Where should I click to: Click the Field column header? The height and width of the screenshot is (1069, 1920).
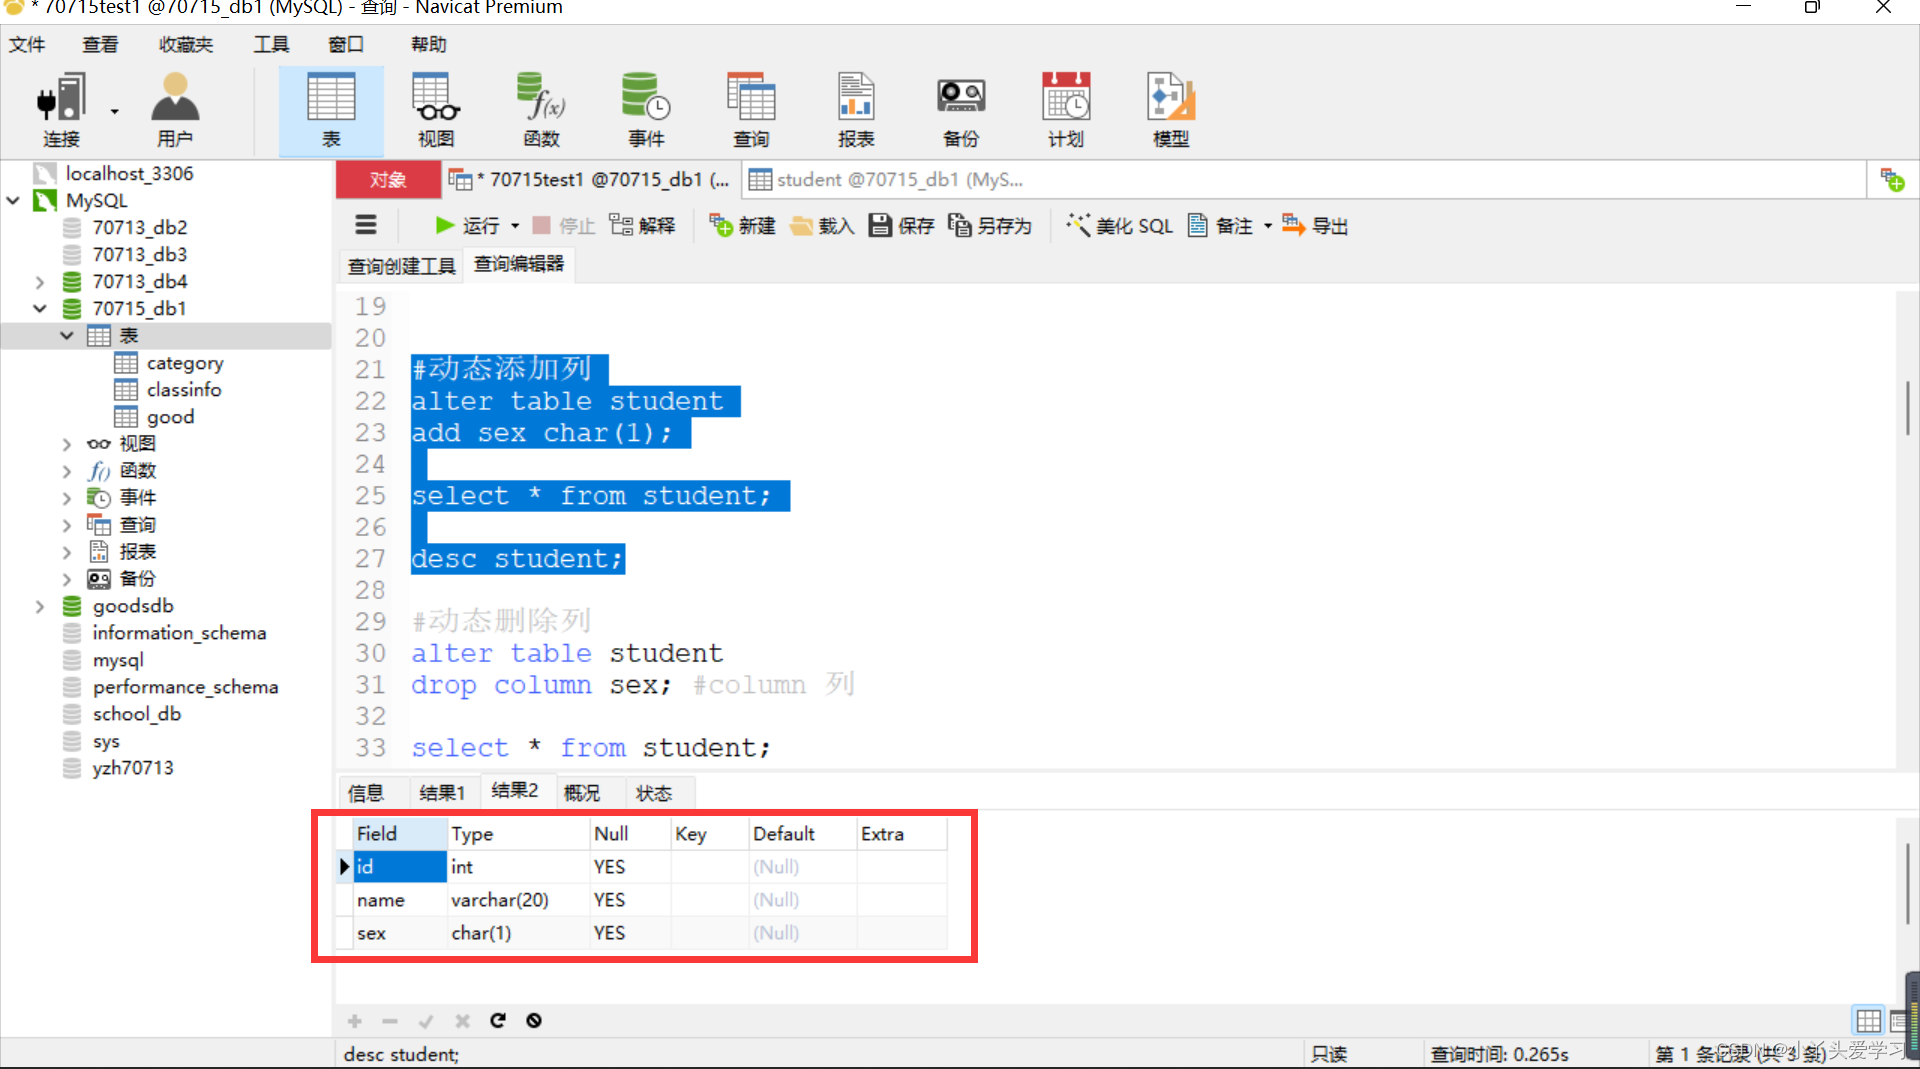coord(399,834)
